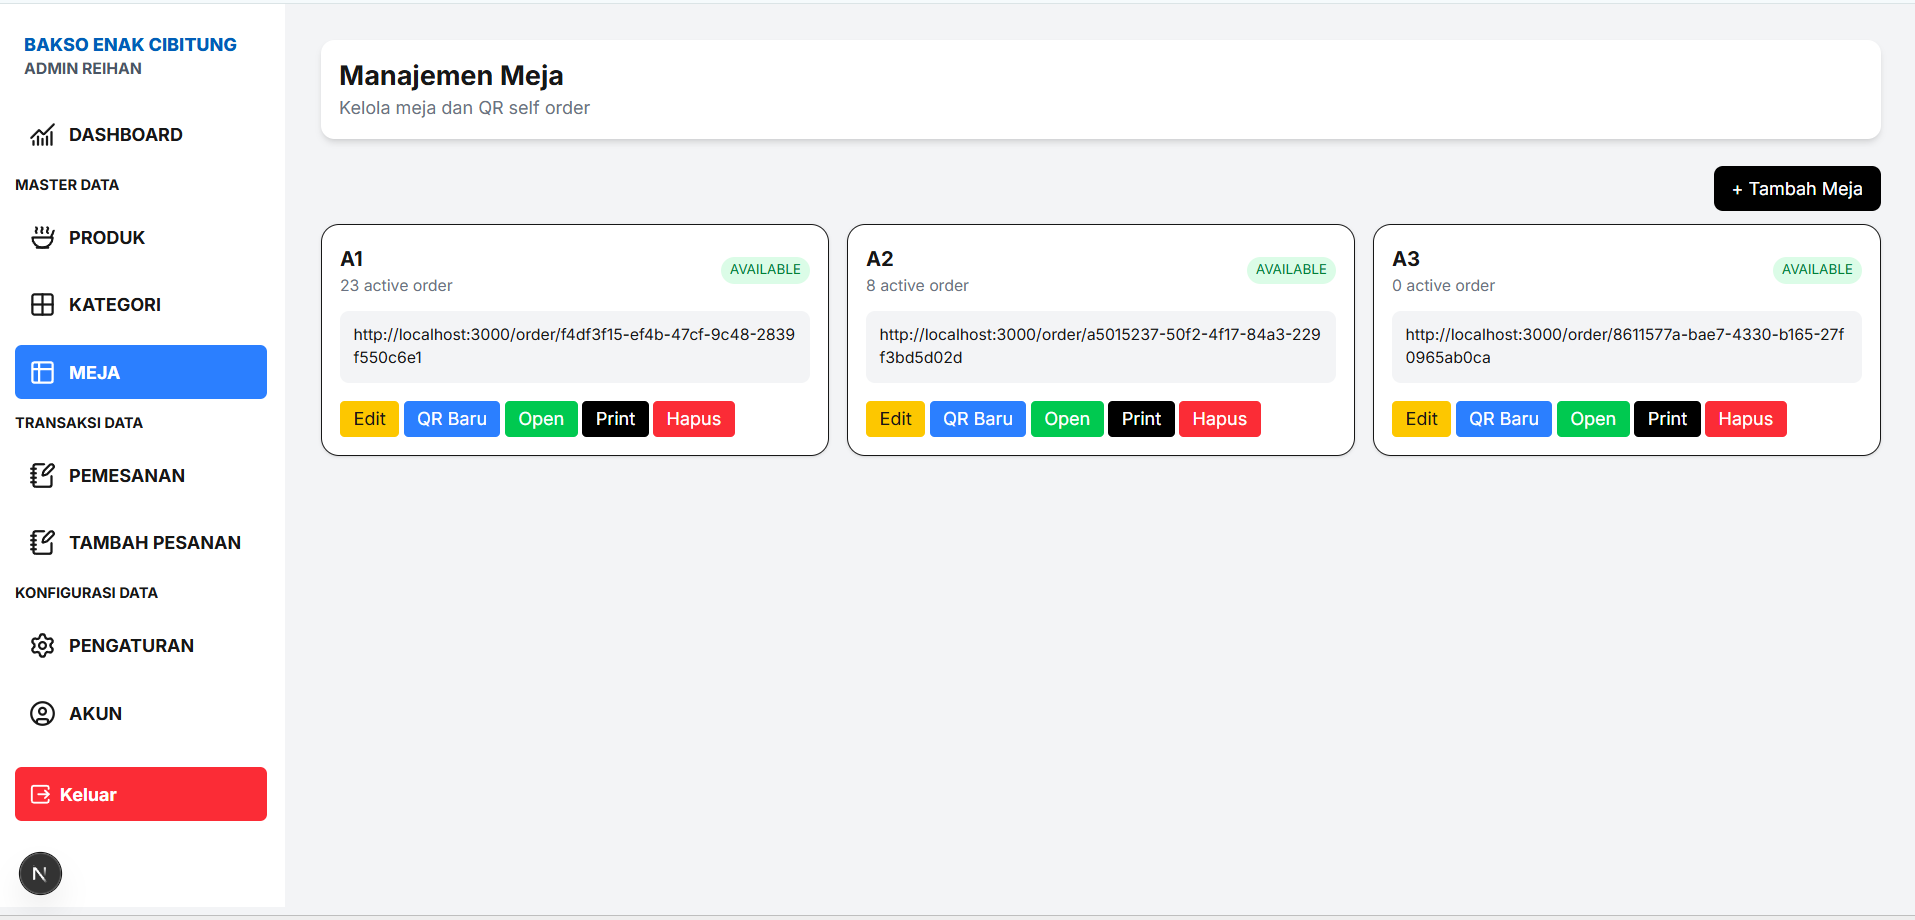
Task: Print the QR for table A3
Action: (1667, 419)
